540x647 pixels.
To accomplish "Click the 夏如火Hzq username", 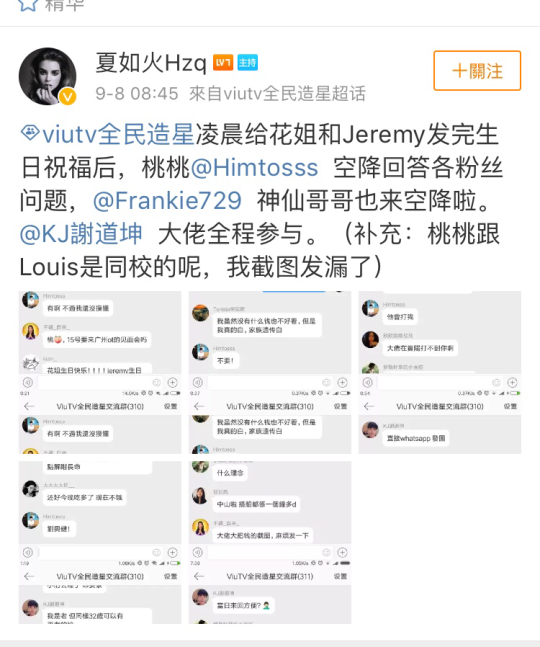I will pos(151,63).
